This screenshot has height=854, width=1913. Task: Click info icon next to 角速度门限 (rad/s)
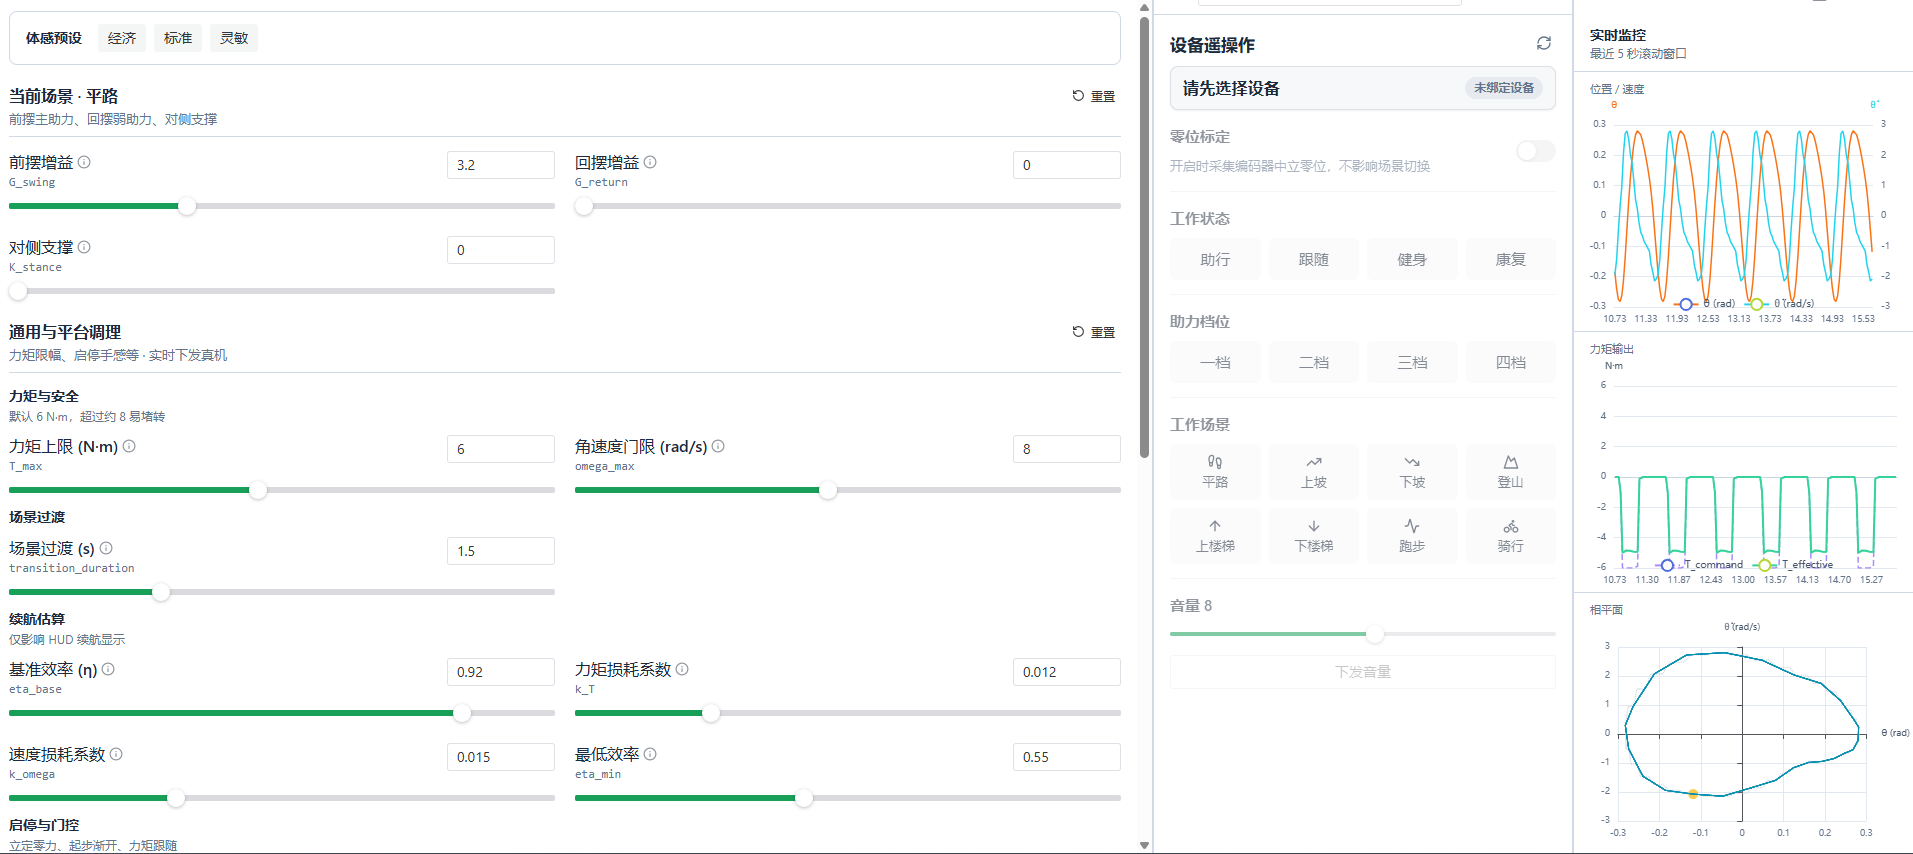tap(718, 446)
